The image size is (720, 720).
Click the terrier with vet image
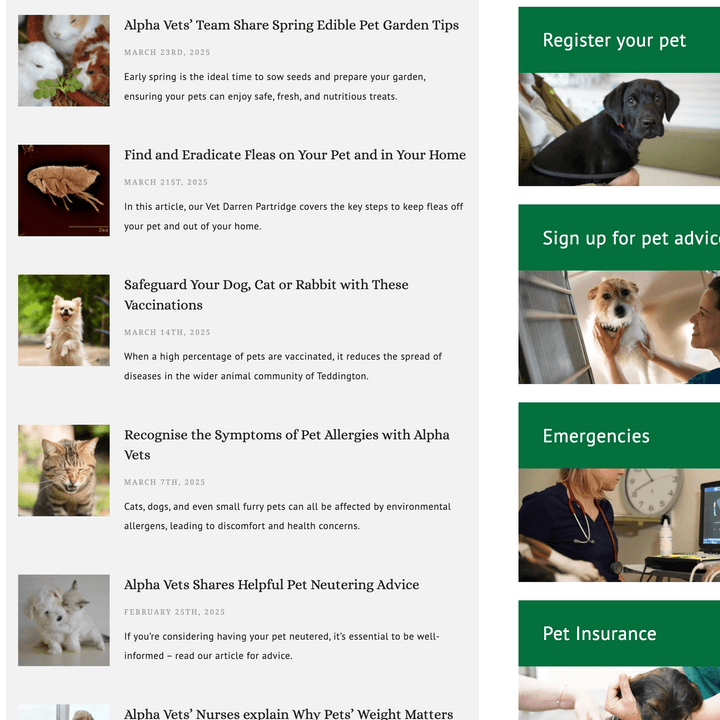(x=619, y=327)
